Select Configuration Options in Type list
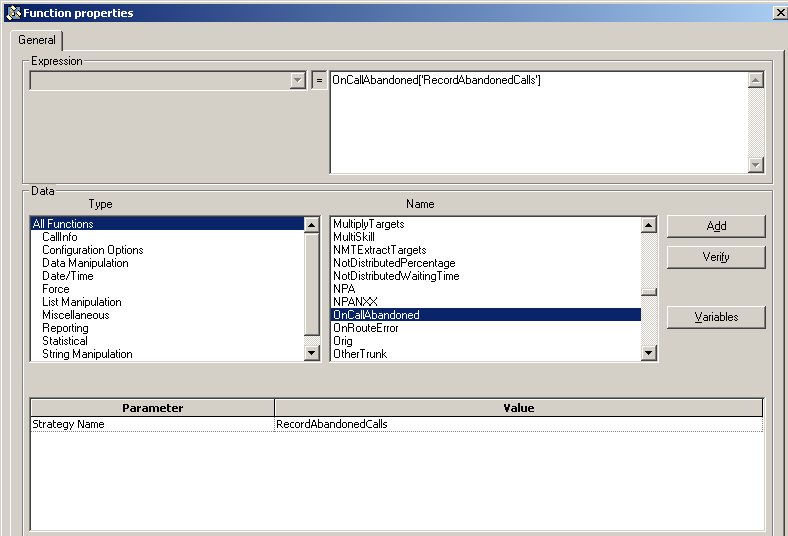 tap(92, 250)
